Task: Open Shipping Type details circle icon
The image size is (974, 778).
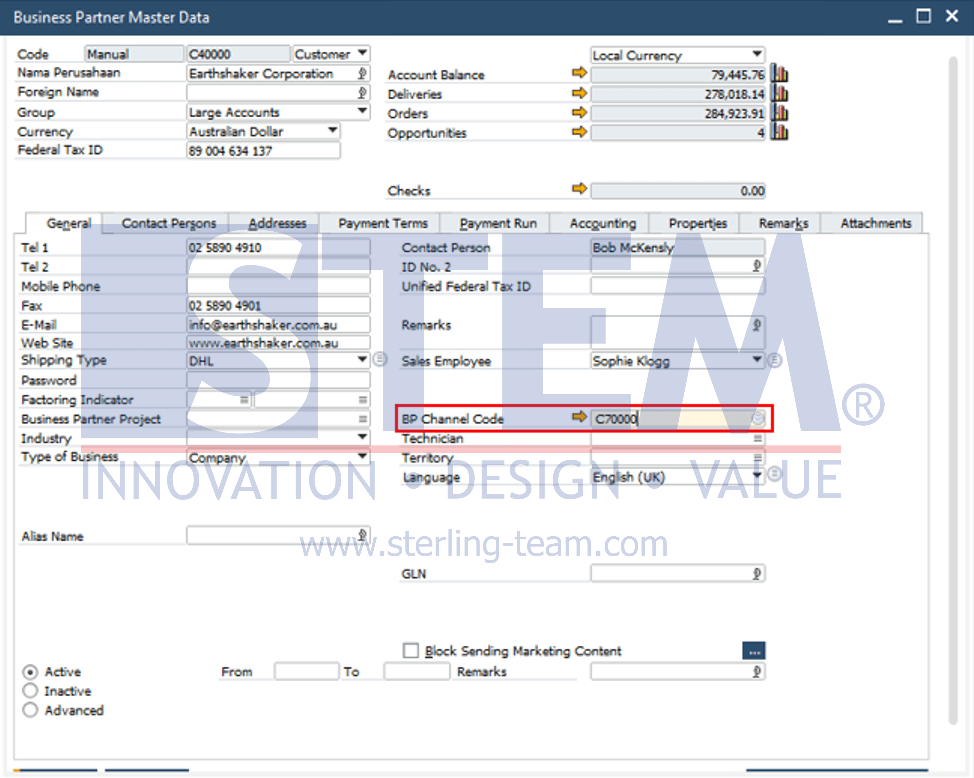Action: [x=380, y=359]
